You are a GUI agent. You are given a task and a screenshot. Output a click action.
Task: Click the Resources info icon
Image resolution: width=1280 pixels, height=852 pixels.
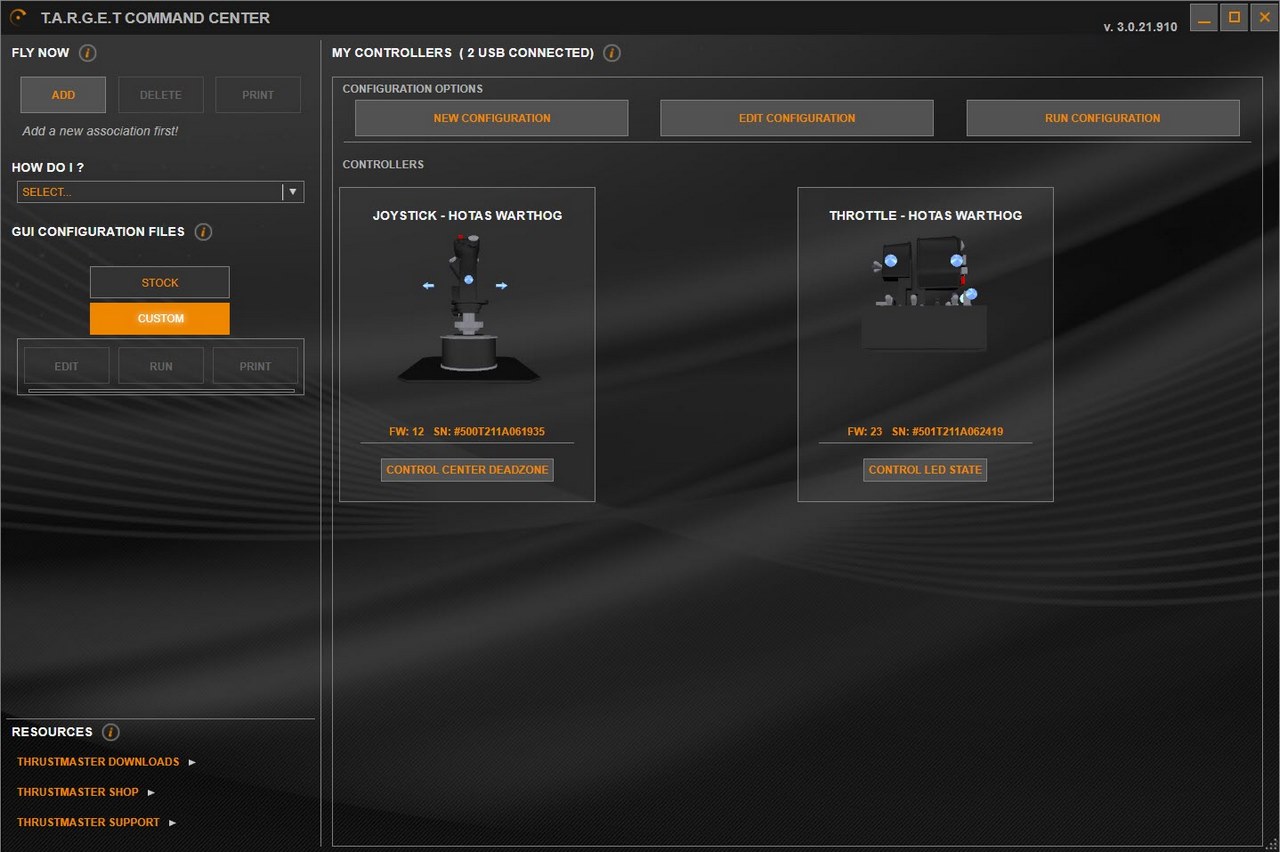pos(111,732)
